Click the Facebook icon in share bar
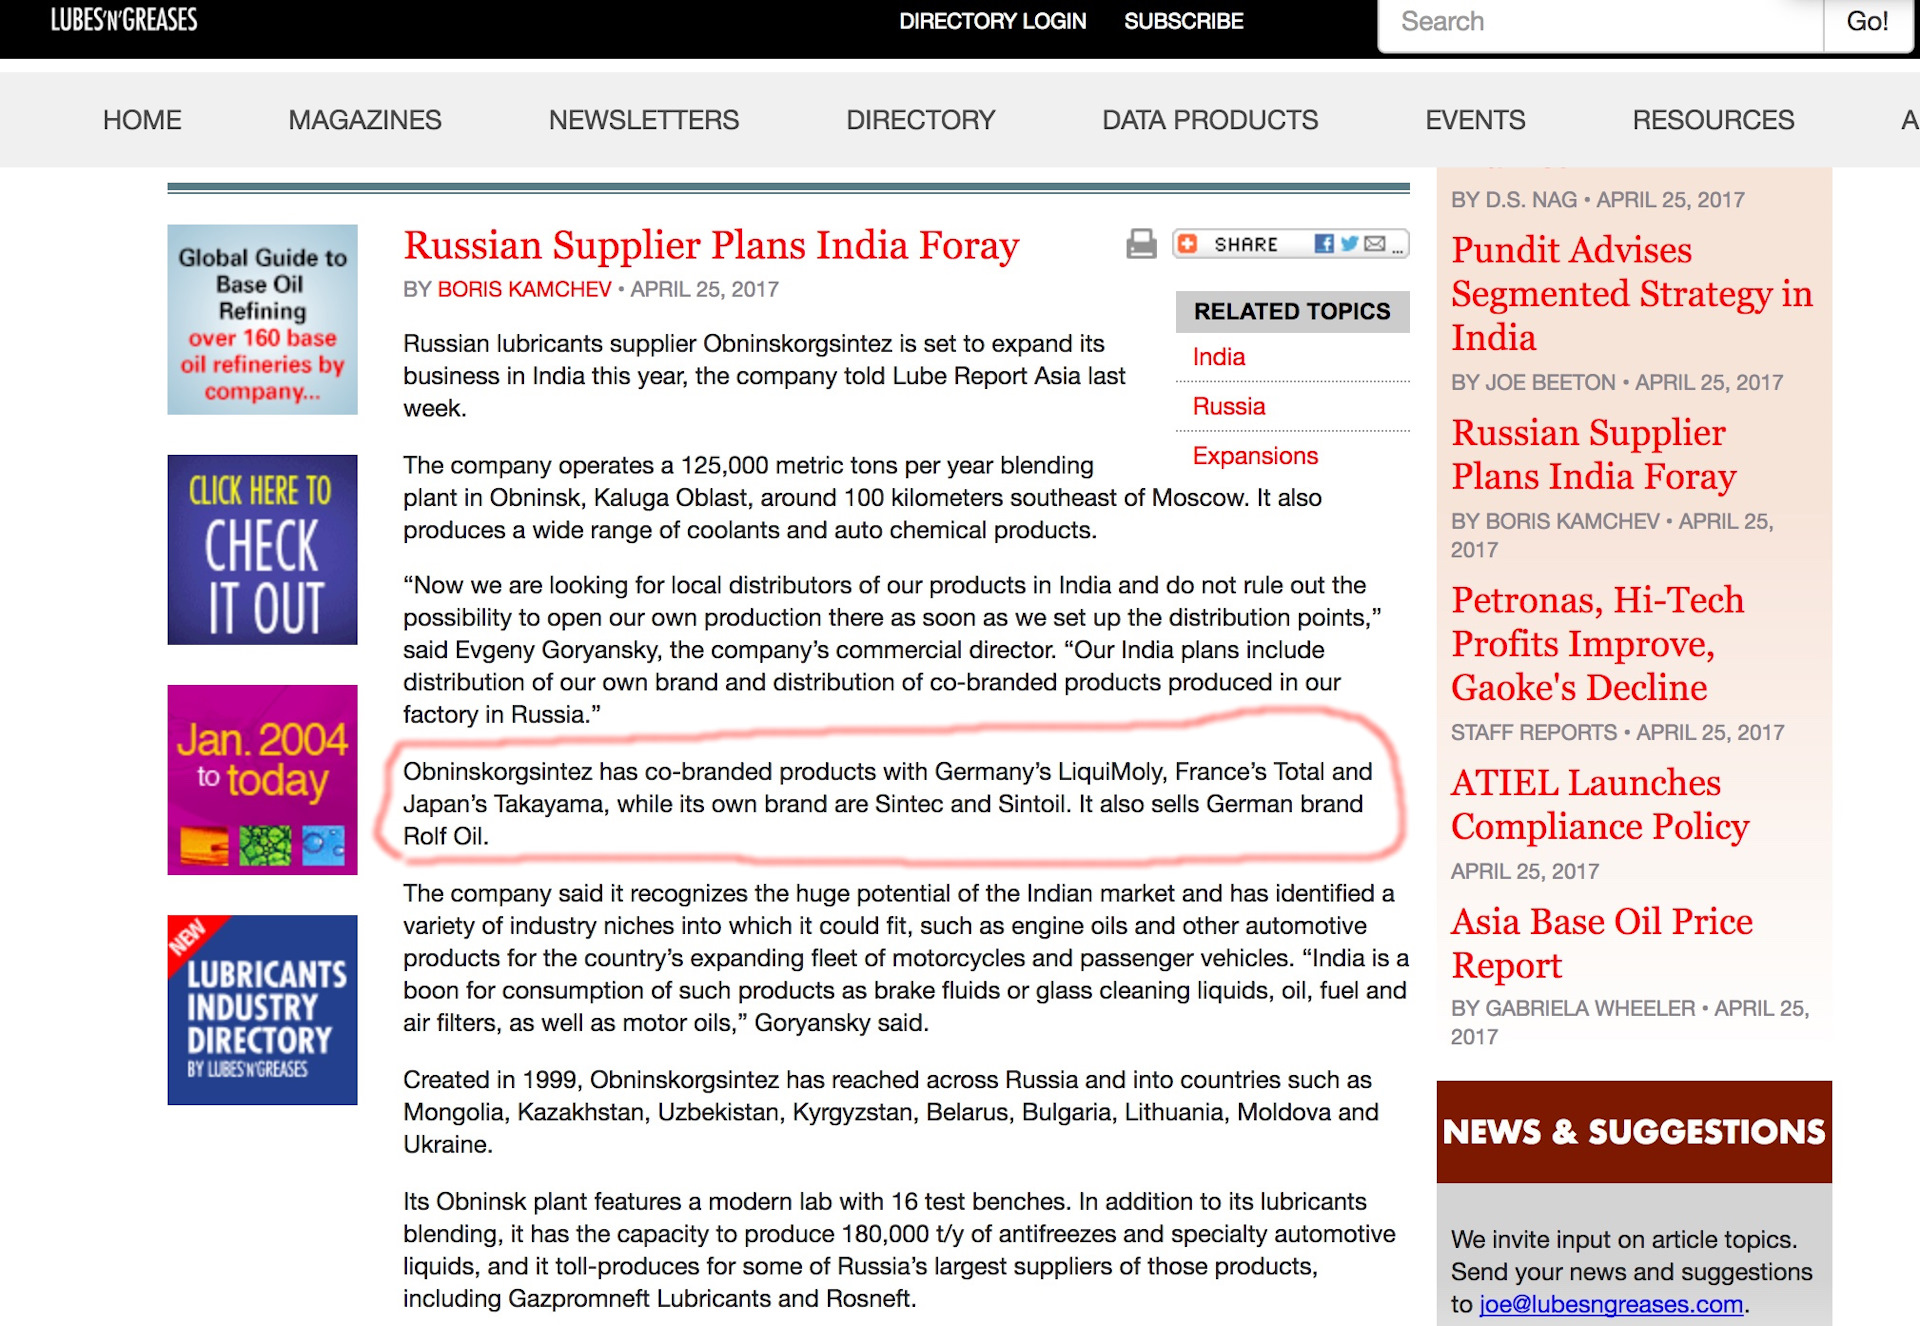 (x=1324, y=244)
